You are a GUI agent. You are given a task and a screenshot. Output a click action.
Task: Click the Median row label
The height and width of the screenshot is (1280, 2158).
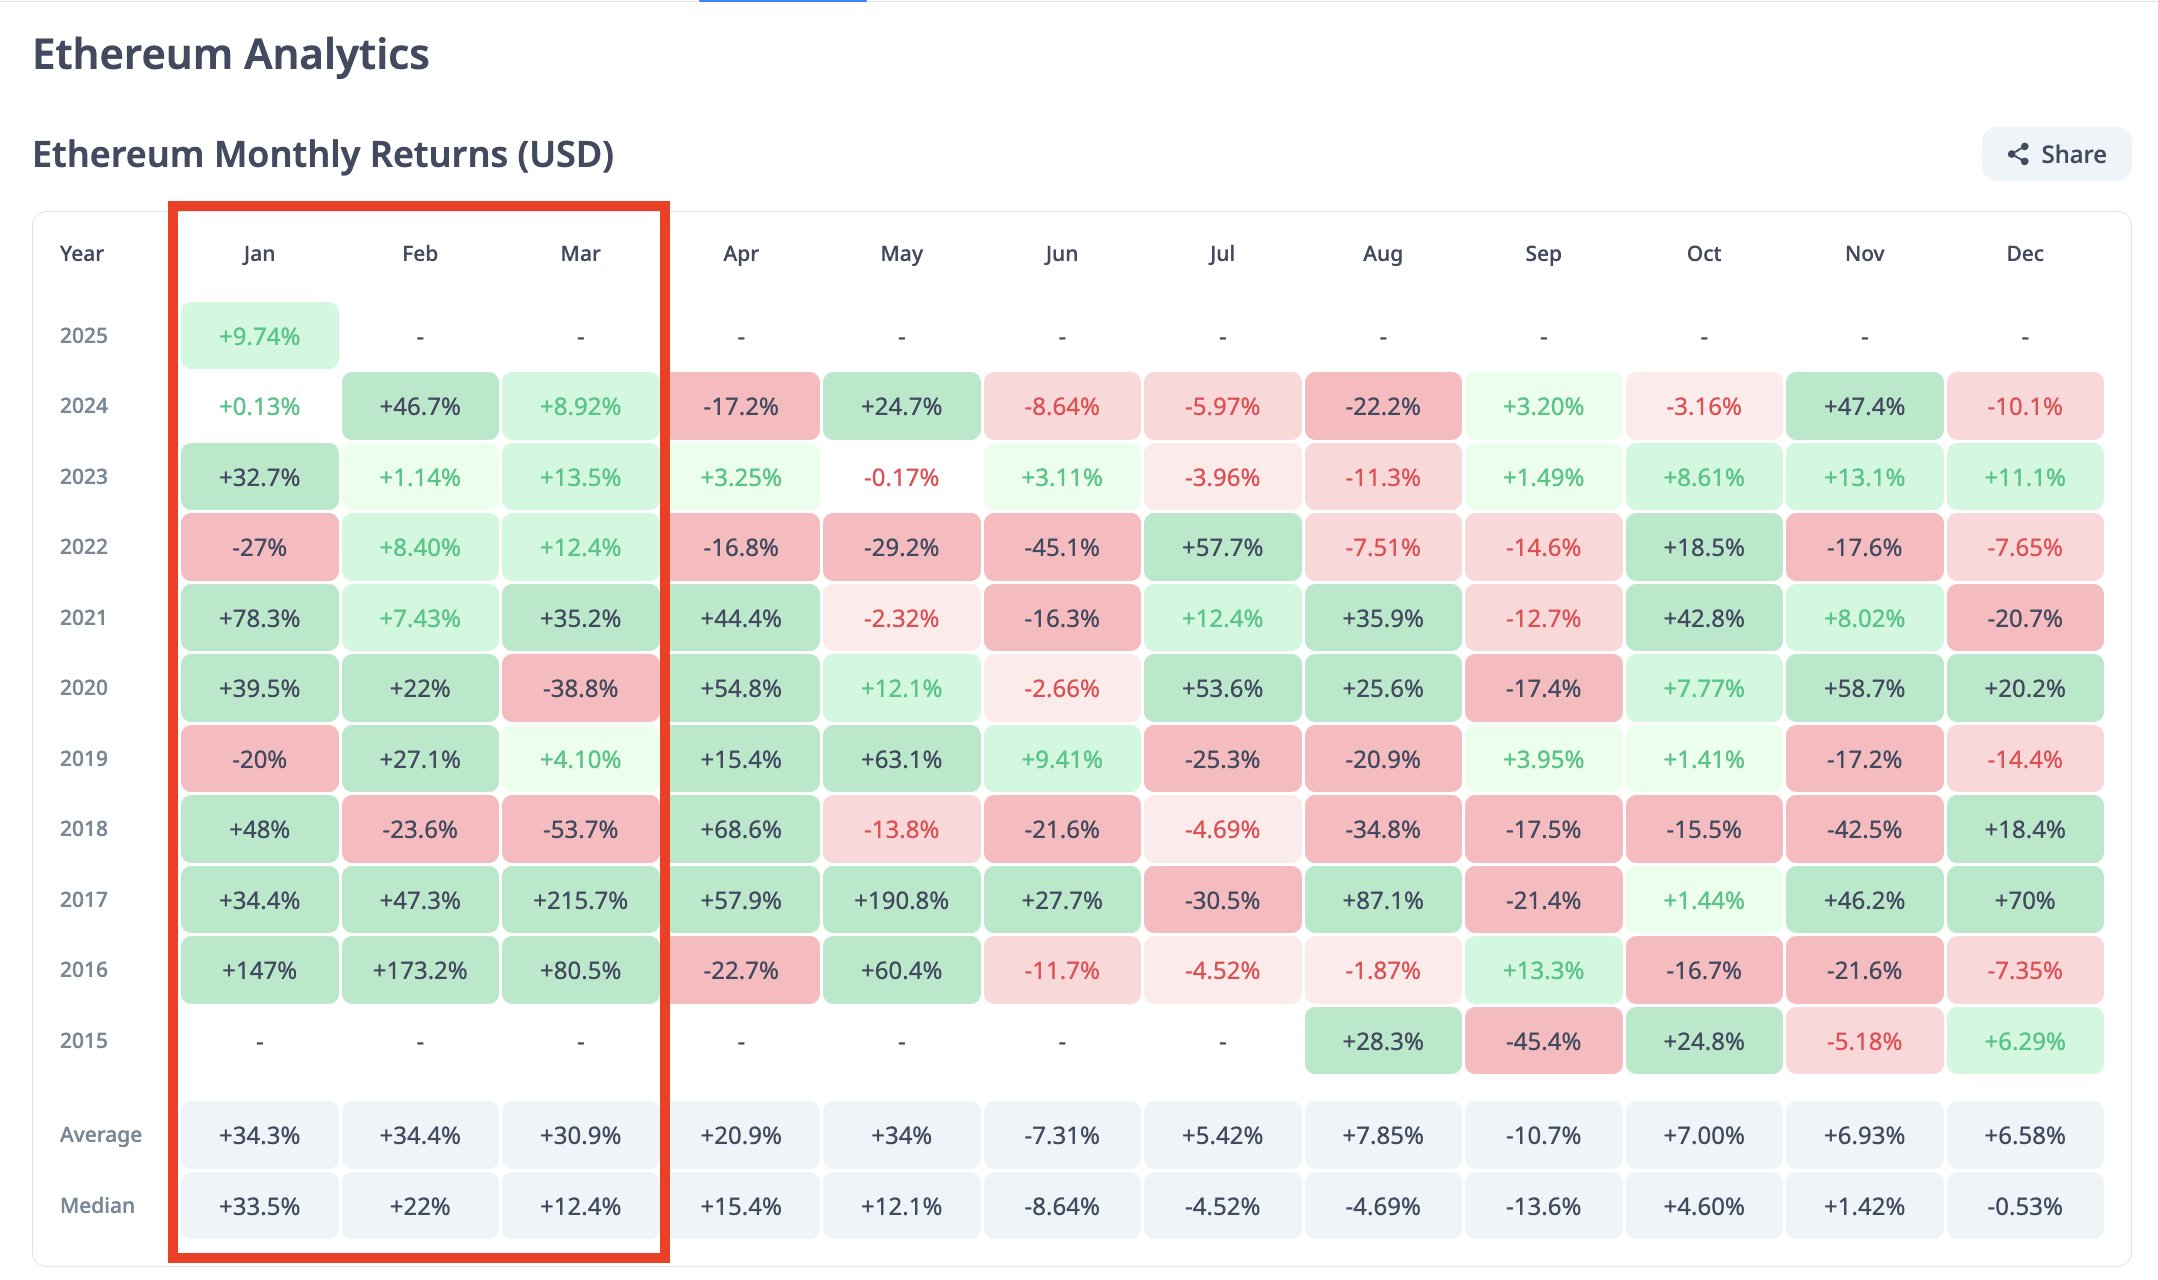[97, 1205]
